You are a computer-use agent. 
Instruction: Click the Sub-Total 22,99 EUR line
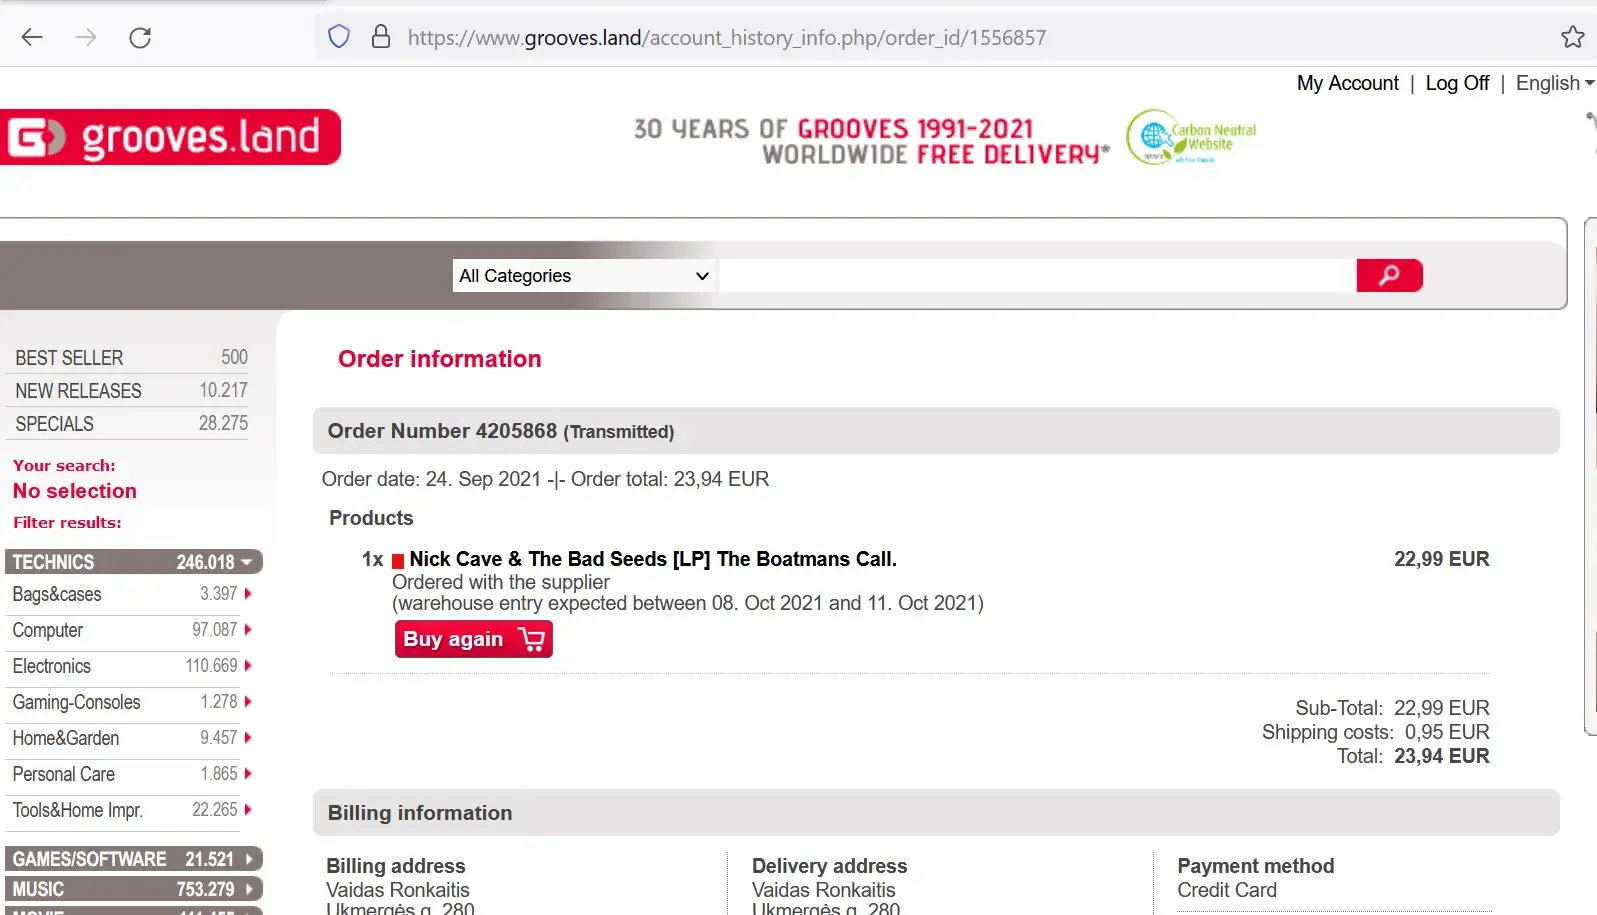tap(1392, 708)
